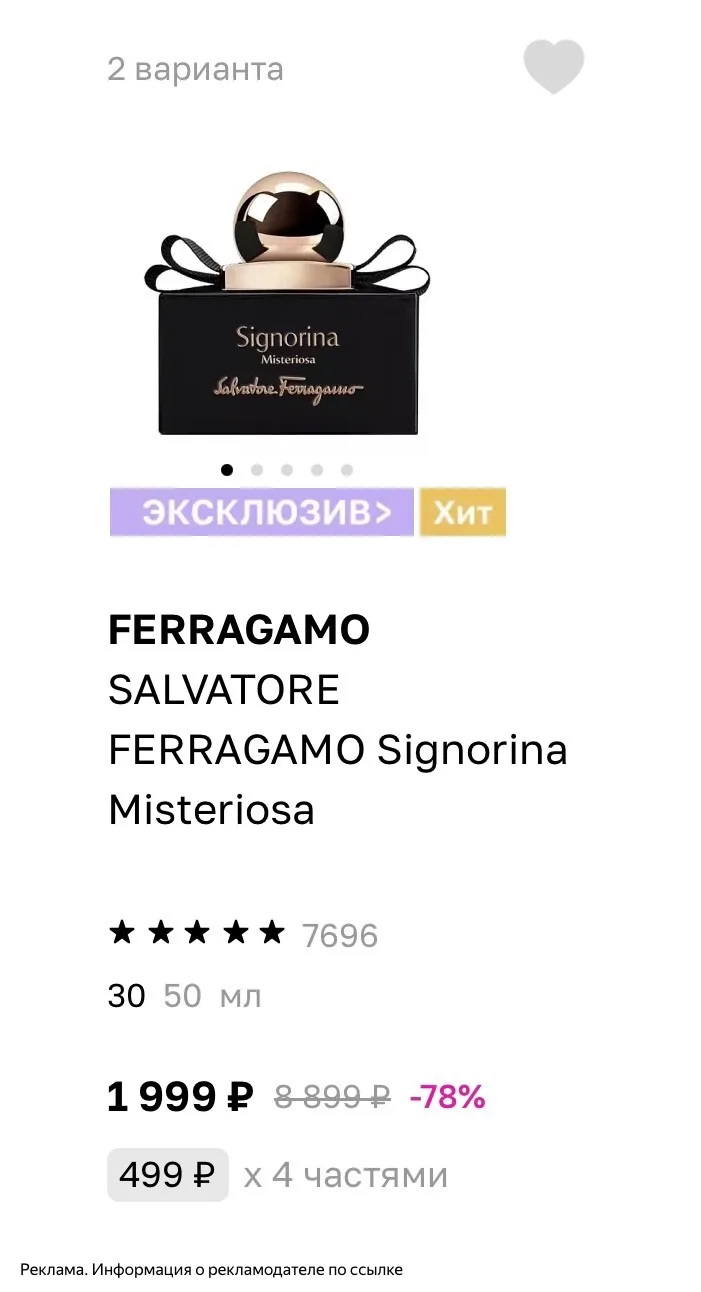Select the 50 ml volume option

pyautogui.click(x=182, y=996)
